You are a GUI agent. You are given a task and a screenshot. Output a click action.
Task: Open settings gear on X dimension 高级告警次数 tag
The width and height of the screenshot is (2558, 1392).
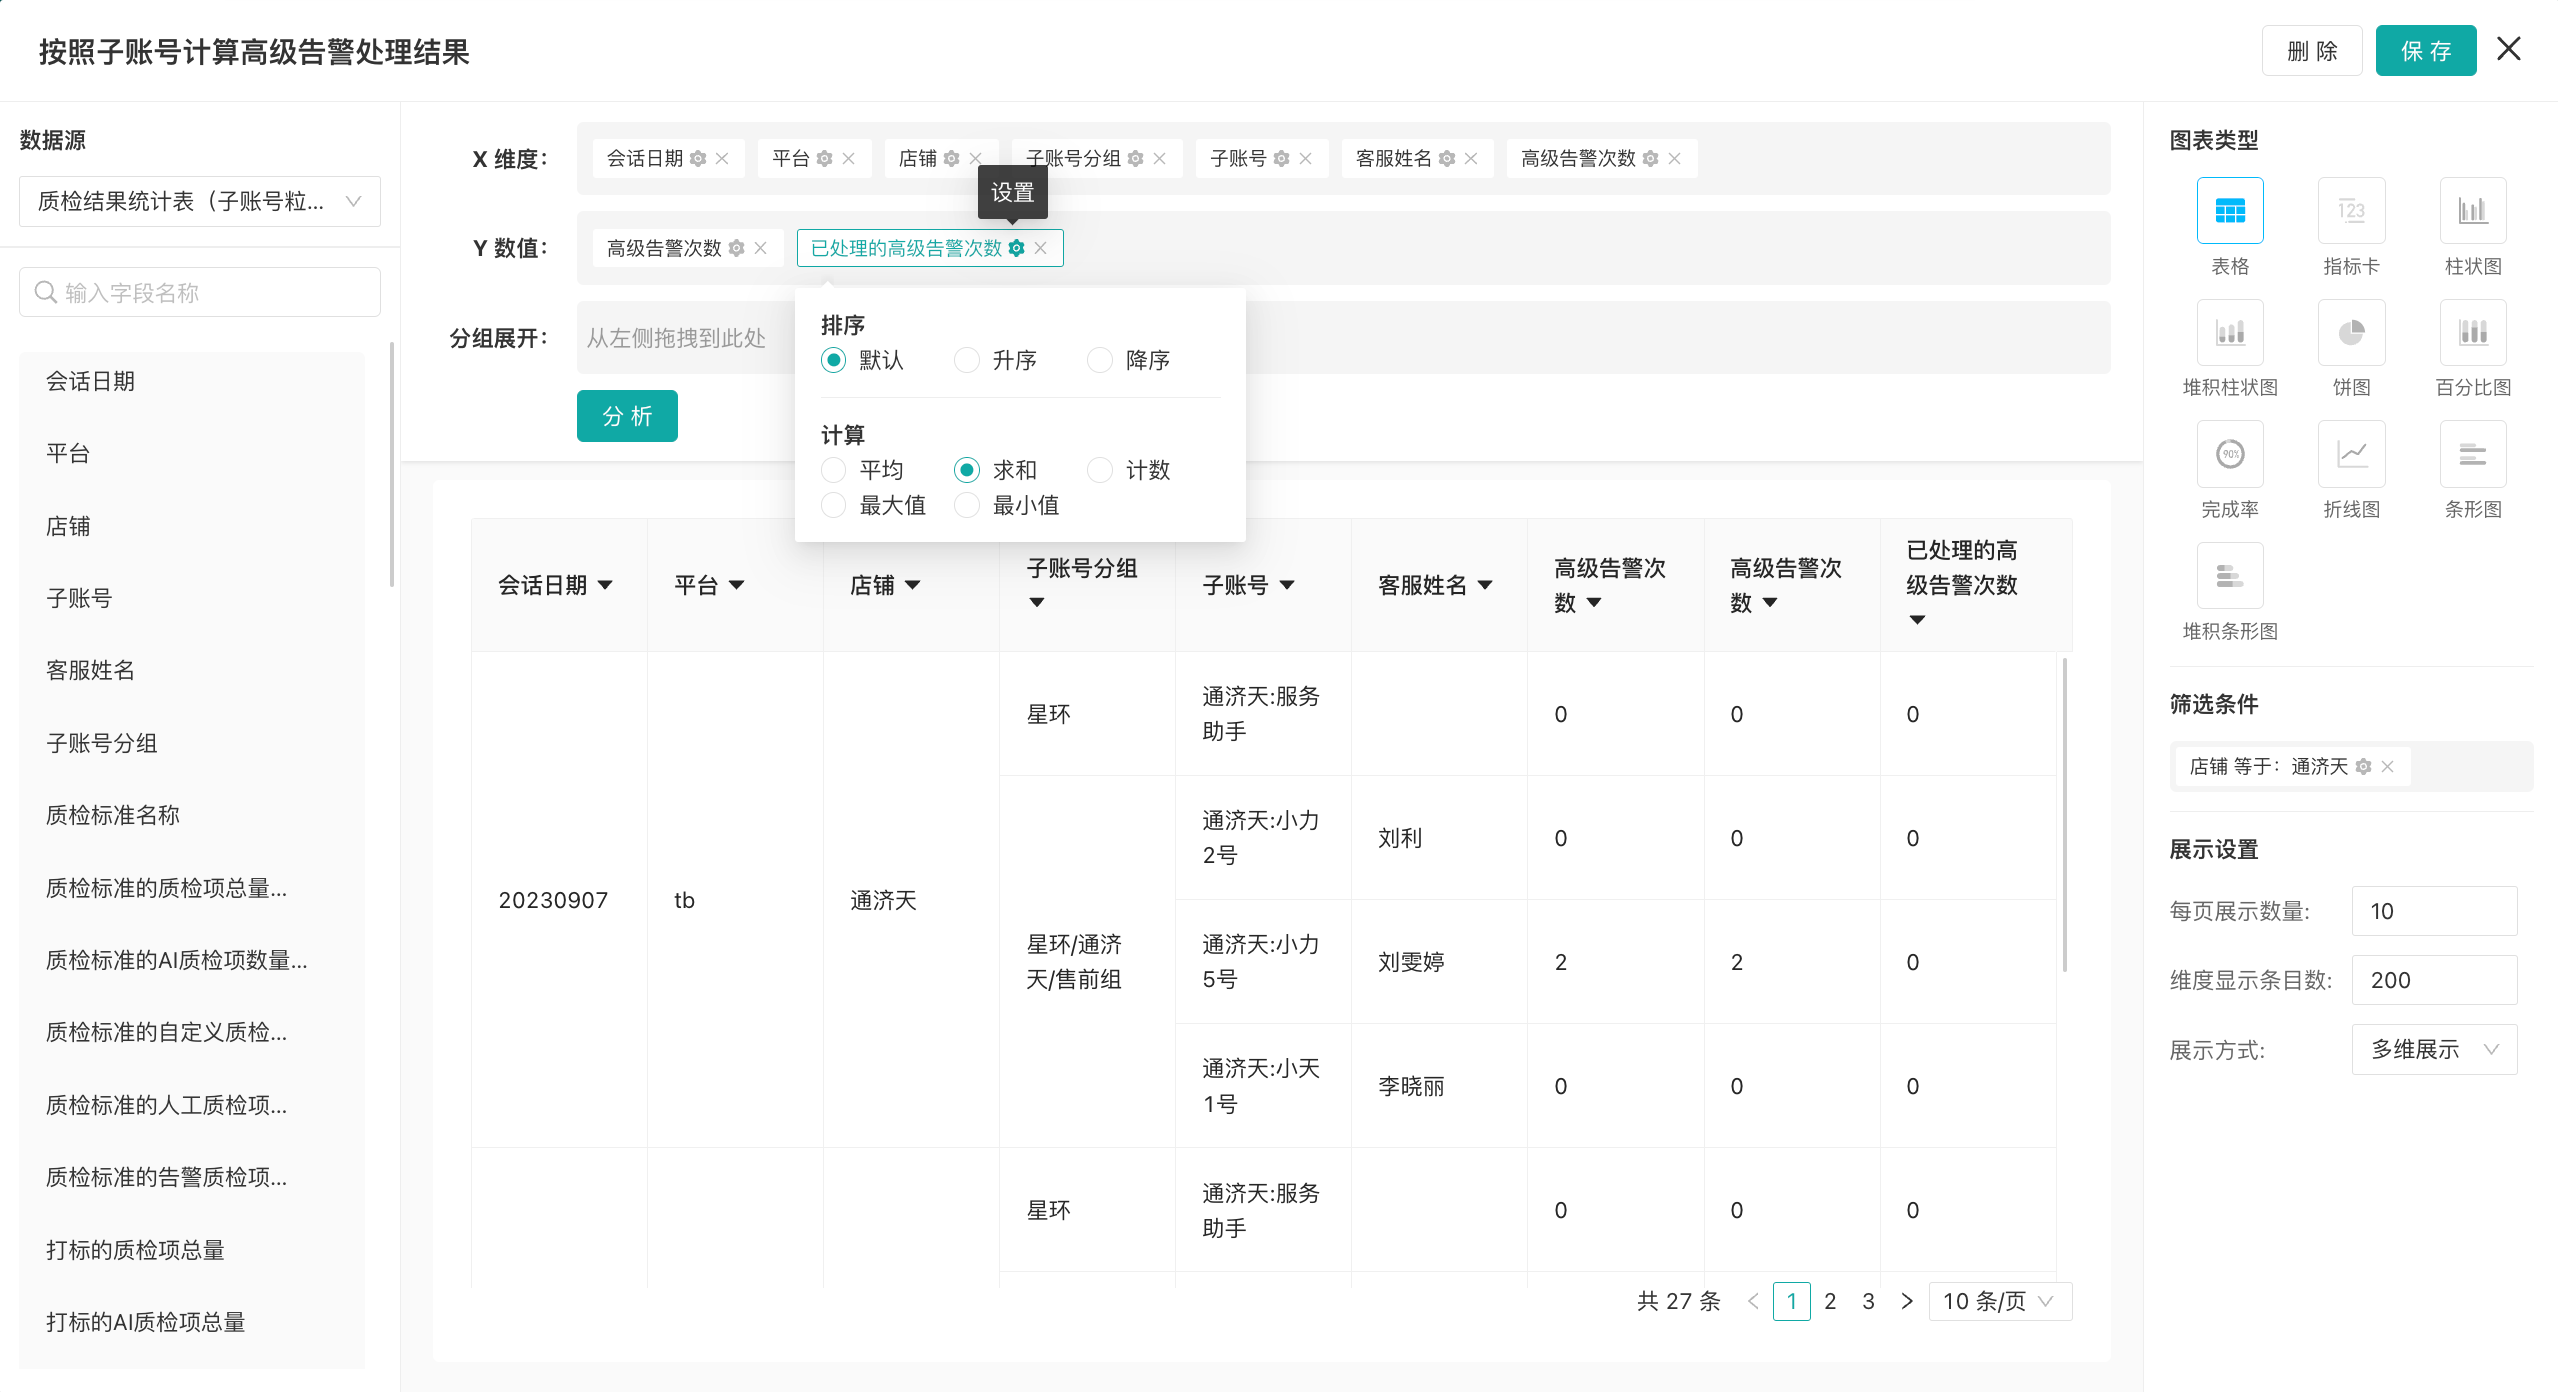pyautogui.click(x=1650, y=159)
